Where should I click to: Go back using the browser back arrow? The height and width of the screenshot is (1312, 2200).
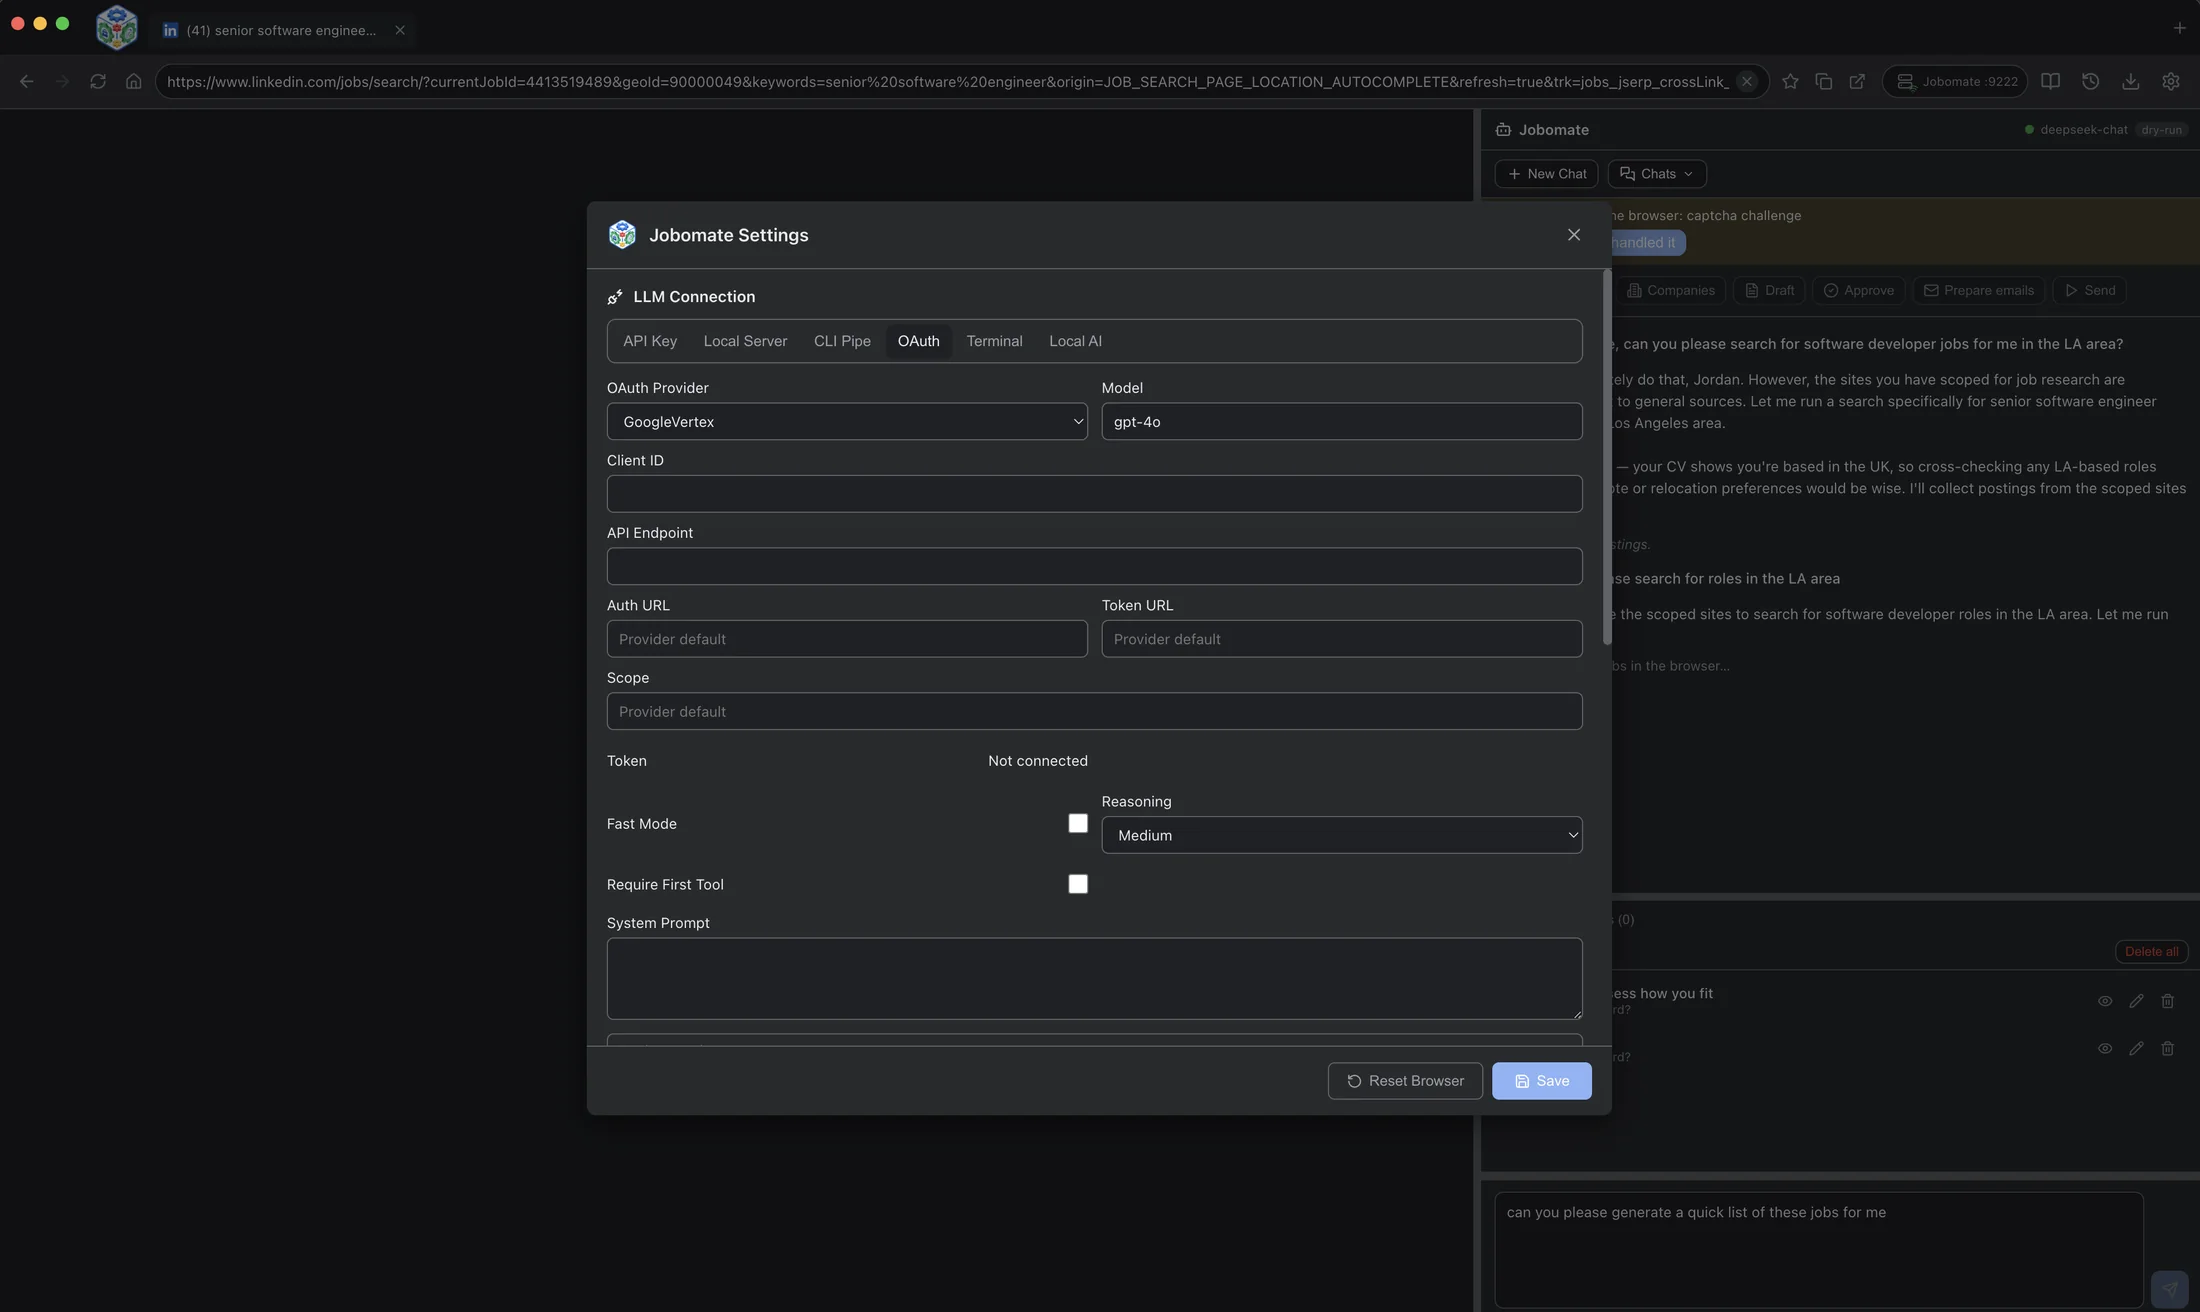(x=27, y=82)
